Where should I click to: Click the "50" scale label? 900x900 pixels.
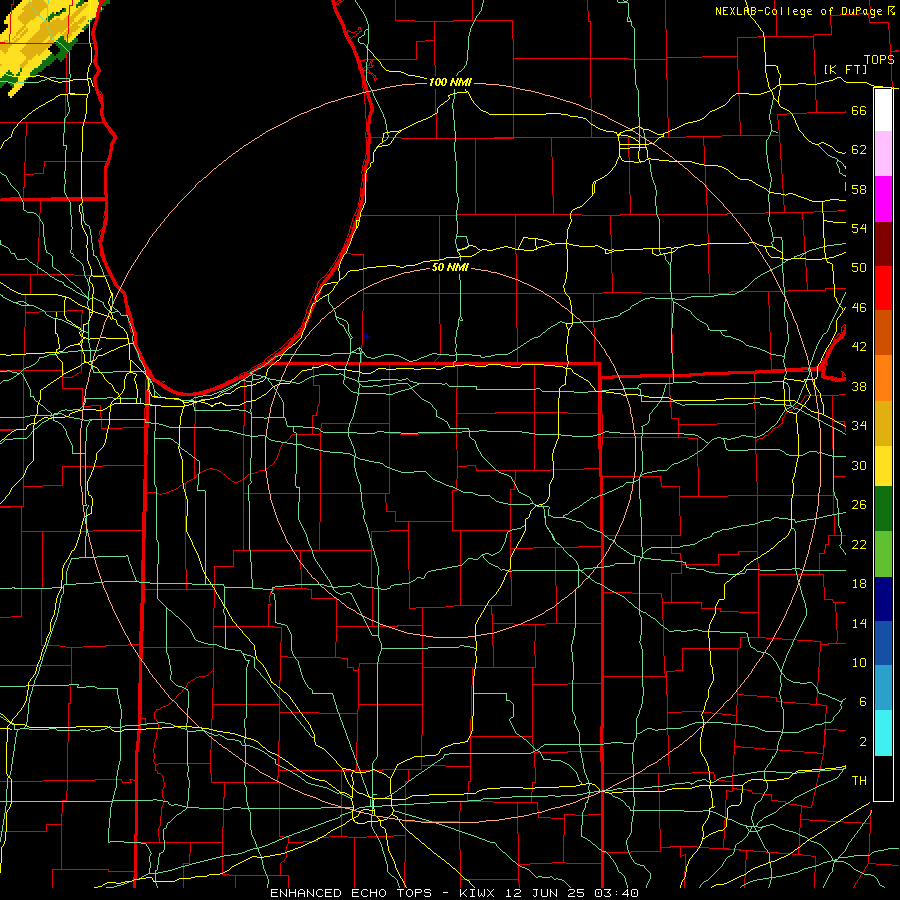click(859, 268)
